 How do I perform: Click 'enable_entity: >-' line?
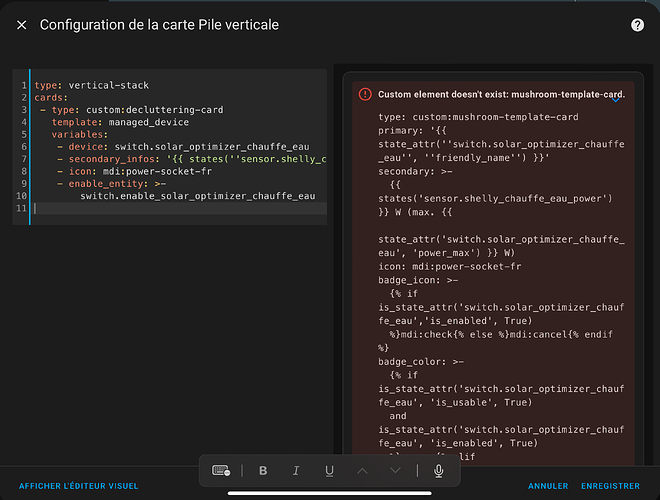(112, 184)
